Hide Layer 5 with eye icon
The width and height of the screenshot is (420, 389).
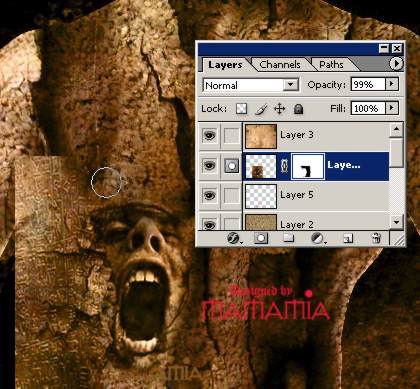tap(210, 195)
